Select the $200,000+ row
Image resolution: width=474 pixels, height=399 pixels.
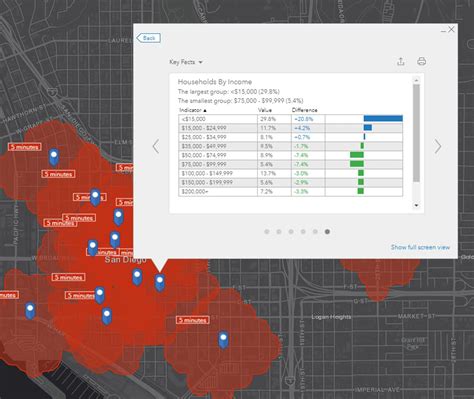290,192
